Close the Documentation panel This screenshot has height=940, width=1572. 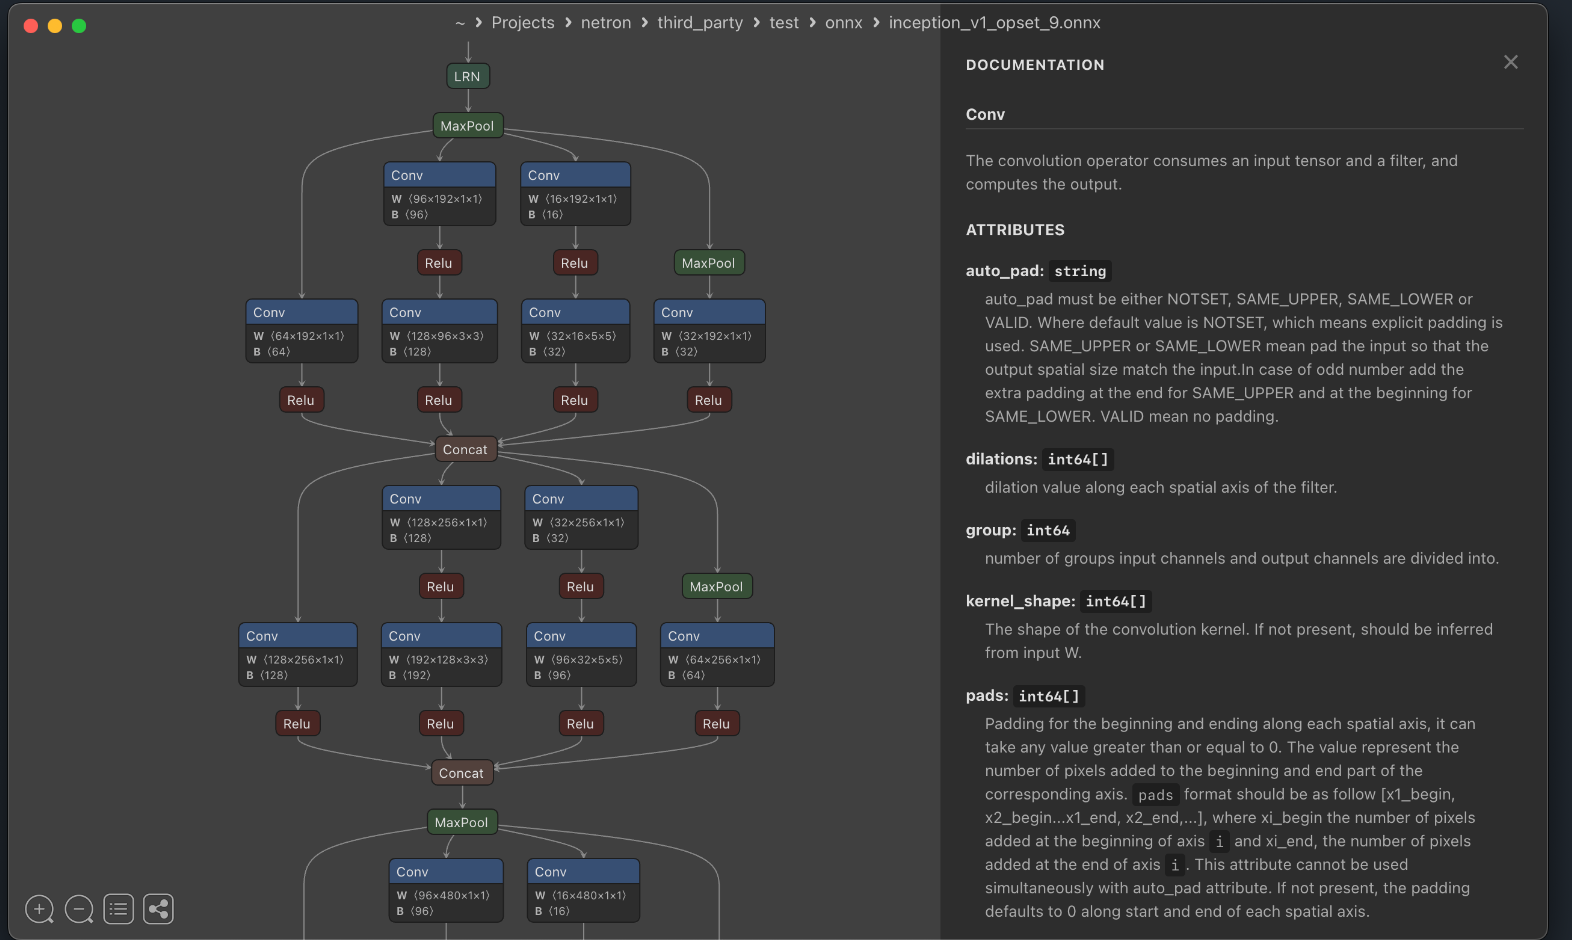point(1510,62)
